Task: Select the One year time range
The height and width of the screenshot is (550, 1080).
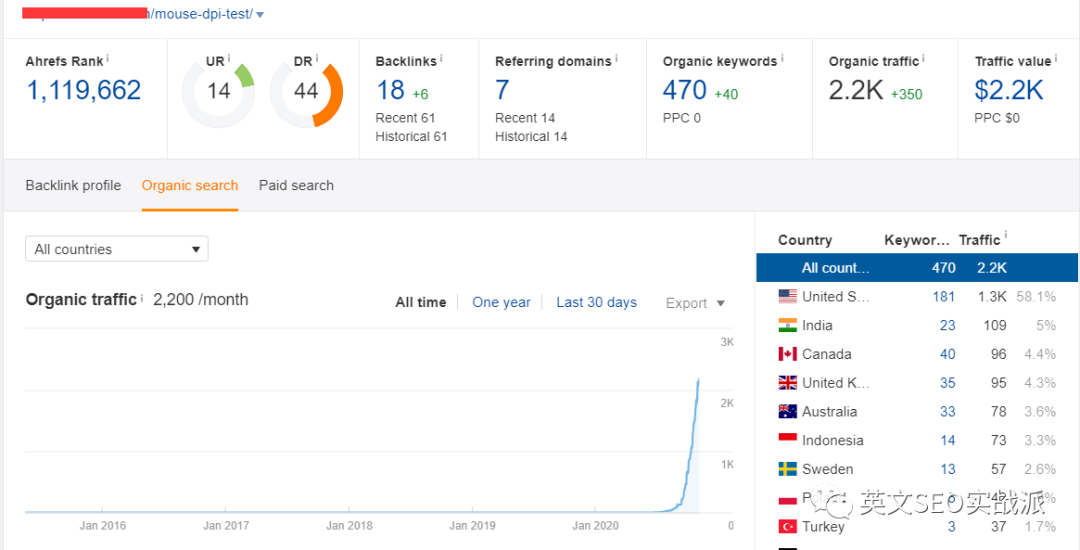Action: tap(501, 302)
